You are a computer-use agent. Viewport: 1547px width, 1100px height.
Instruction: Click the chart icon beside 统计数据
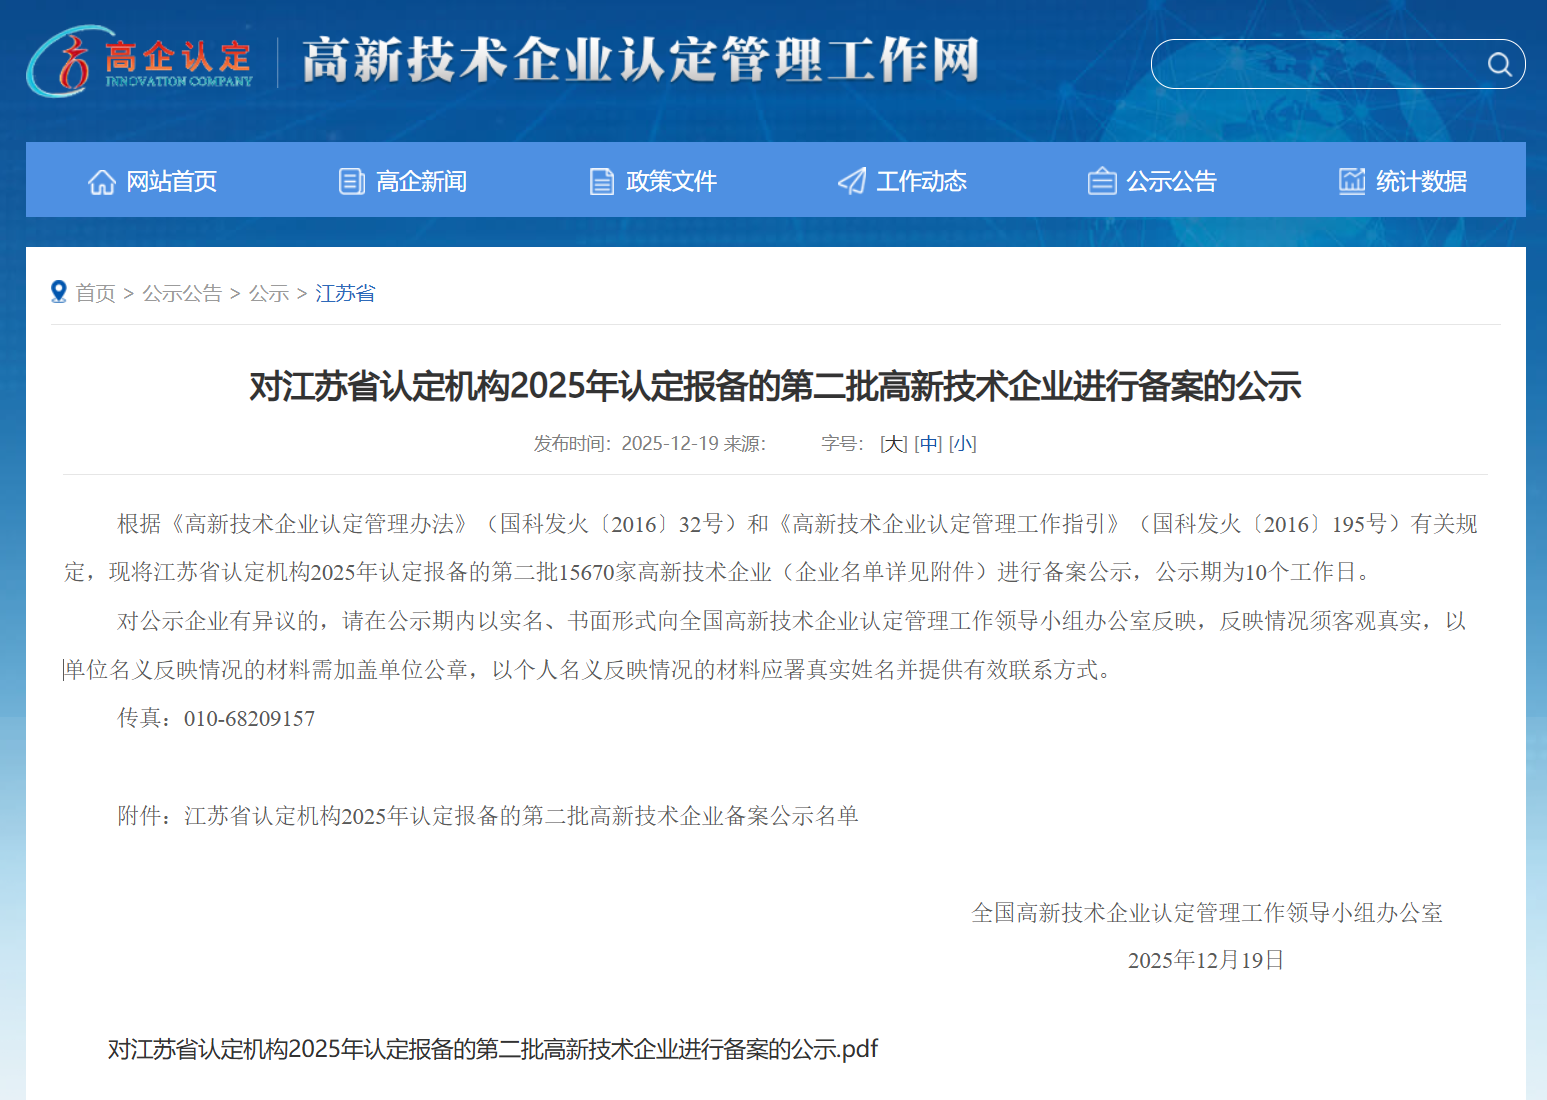tap(1352, 181)
